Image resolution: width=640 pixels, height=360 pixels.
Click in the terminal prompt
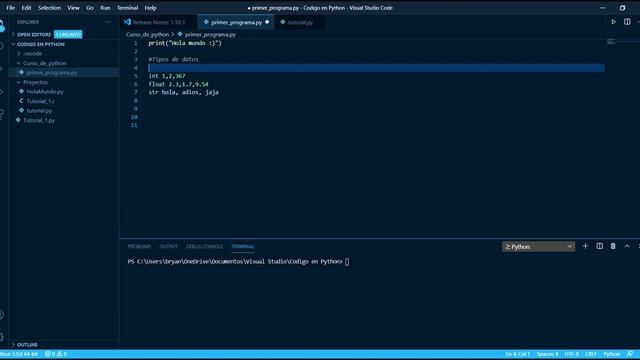point(347,262)
